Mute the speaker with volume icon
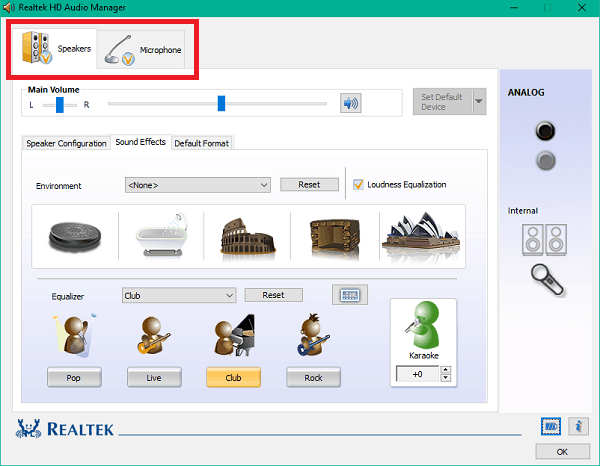The height and width of the screenshot is (466, 600). coord(351,103)
